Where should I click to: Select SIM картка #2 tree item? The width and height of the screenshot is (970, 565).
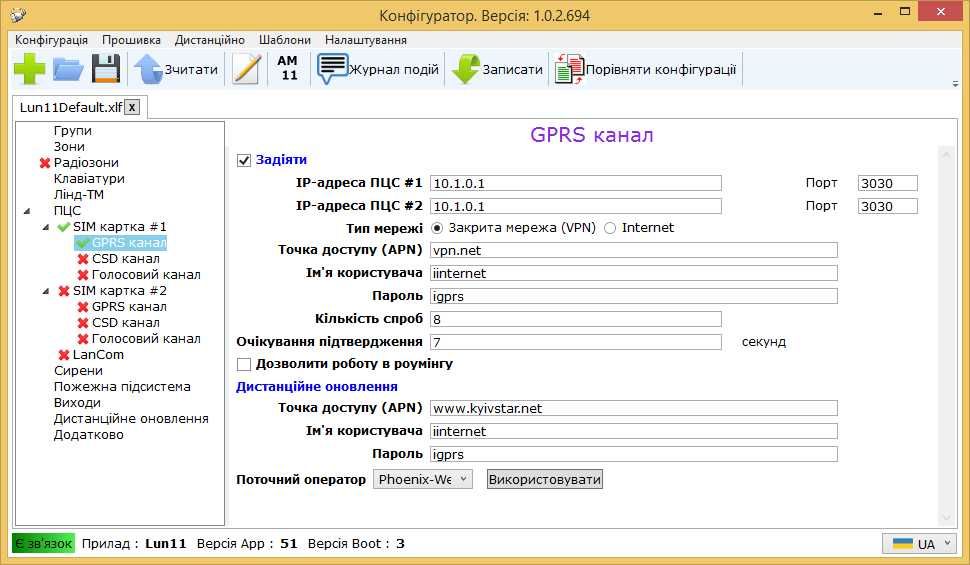tap(119, 291)
